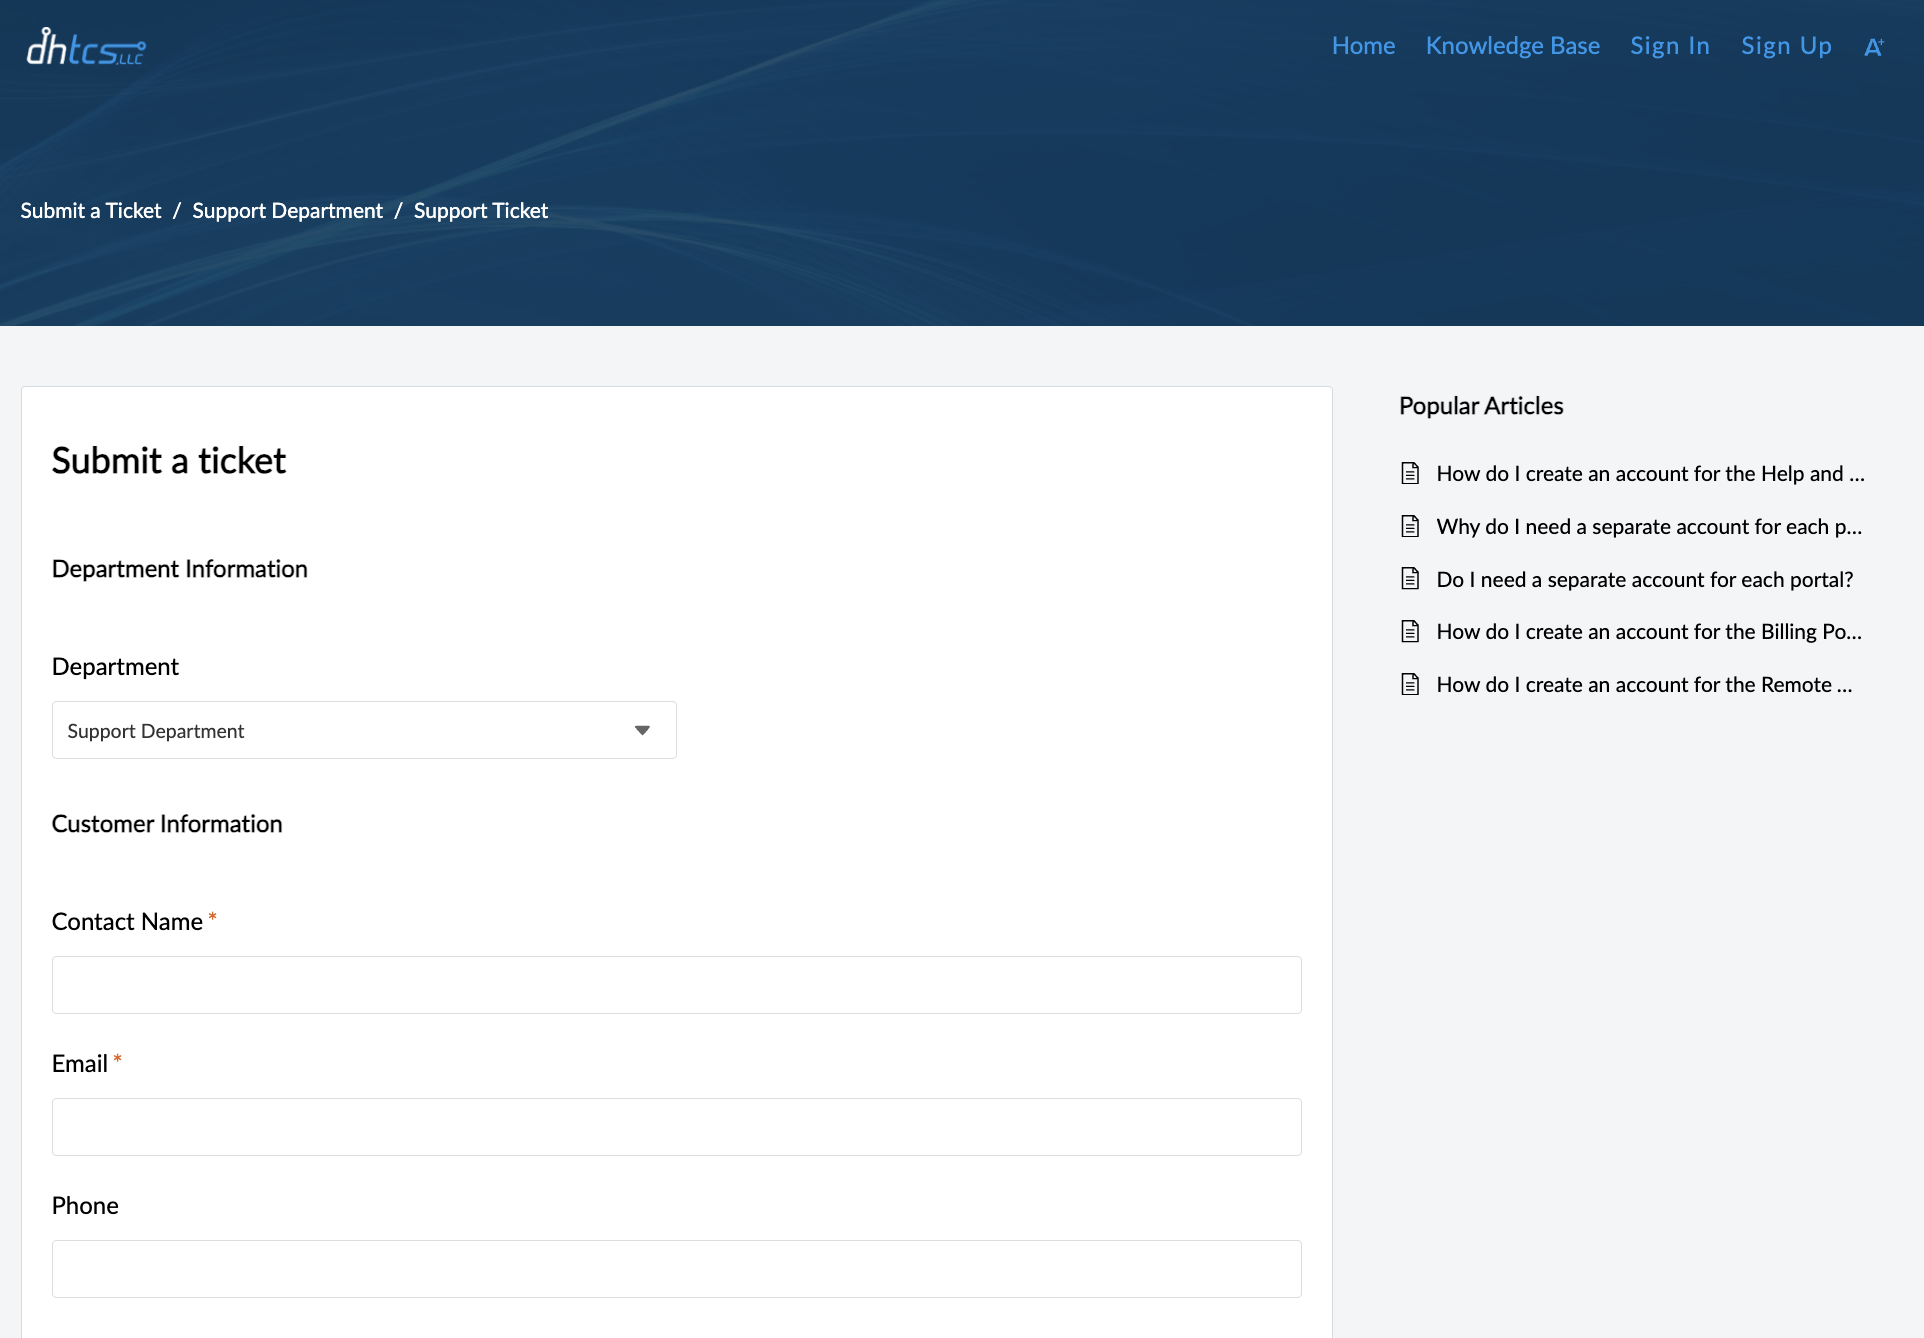Open article 'Do I need a separate account for each portal?'
Viewport: 1924px width, 1338px height.
[x=1644, y=579]
